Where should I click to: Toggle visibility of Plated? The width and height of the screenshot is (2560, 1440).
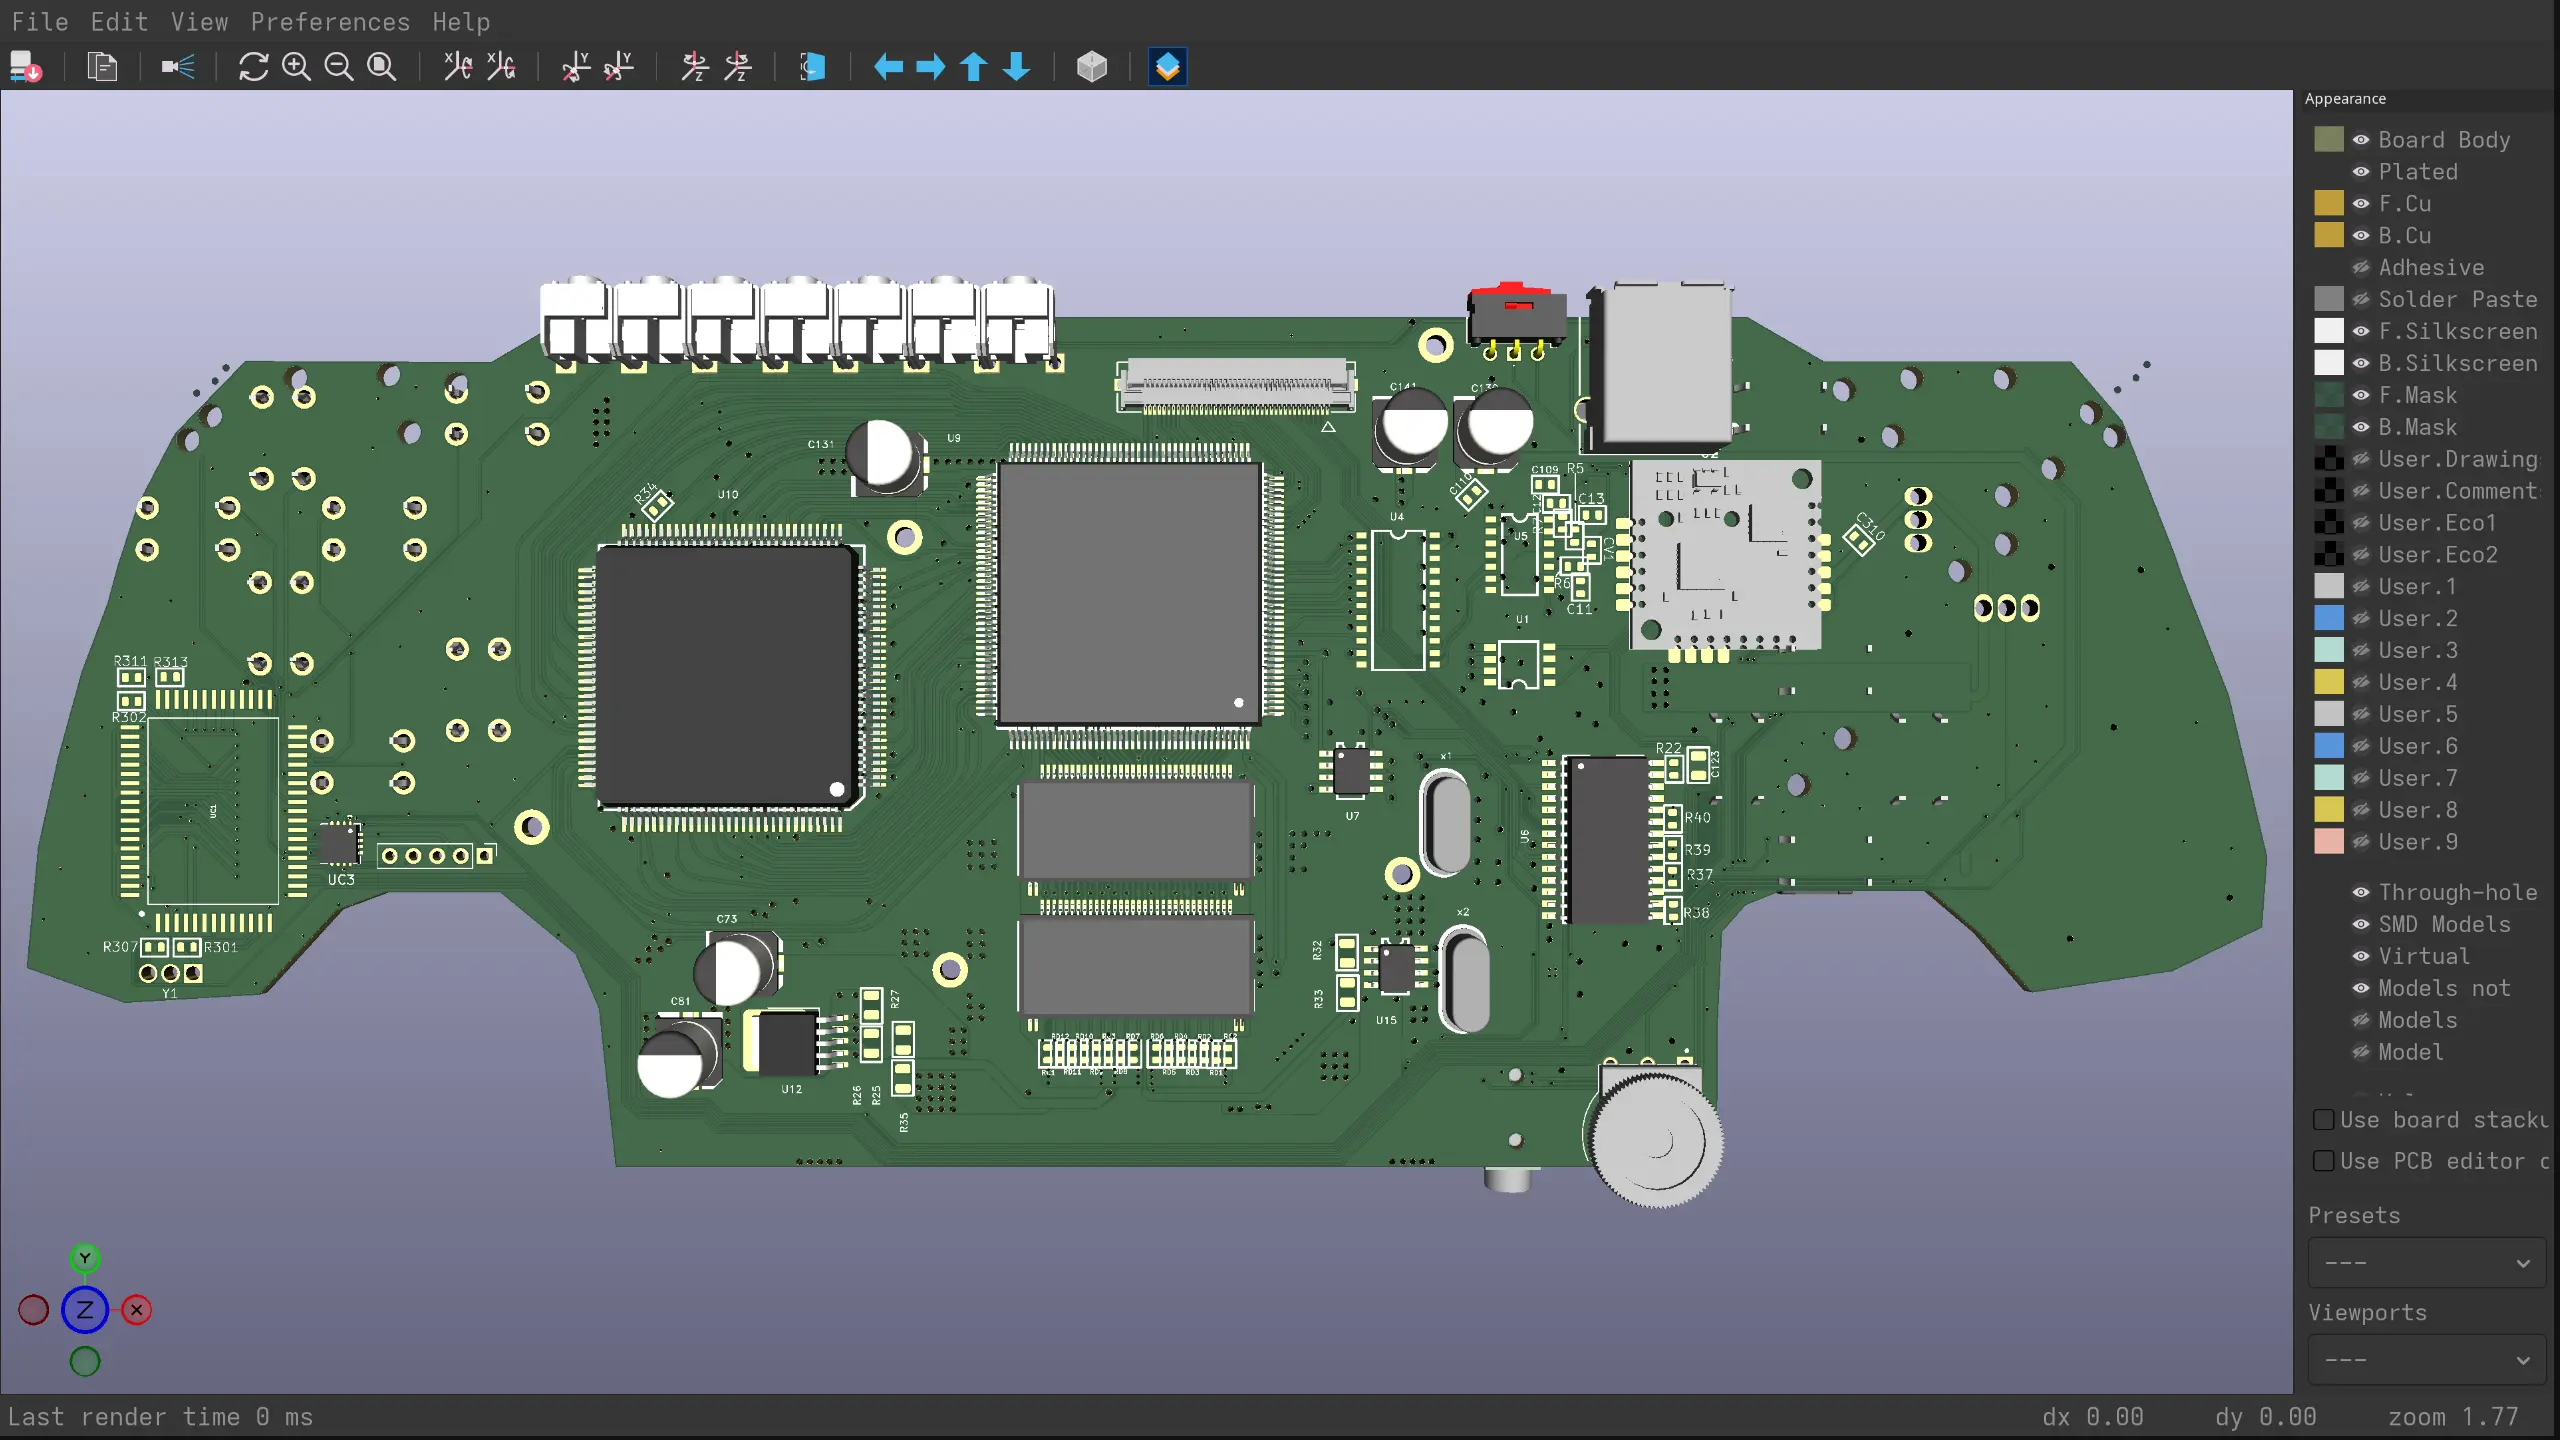coord(2361,172)
